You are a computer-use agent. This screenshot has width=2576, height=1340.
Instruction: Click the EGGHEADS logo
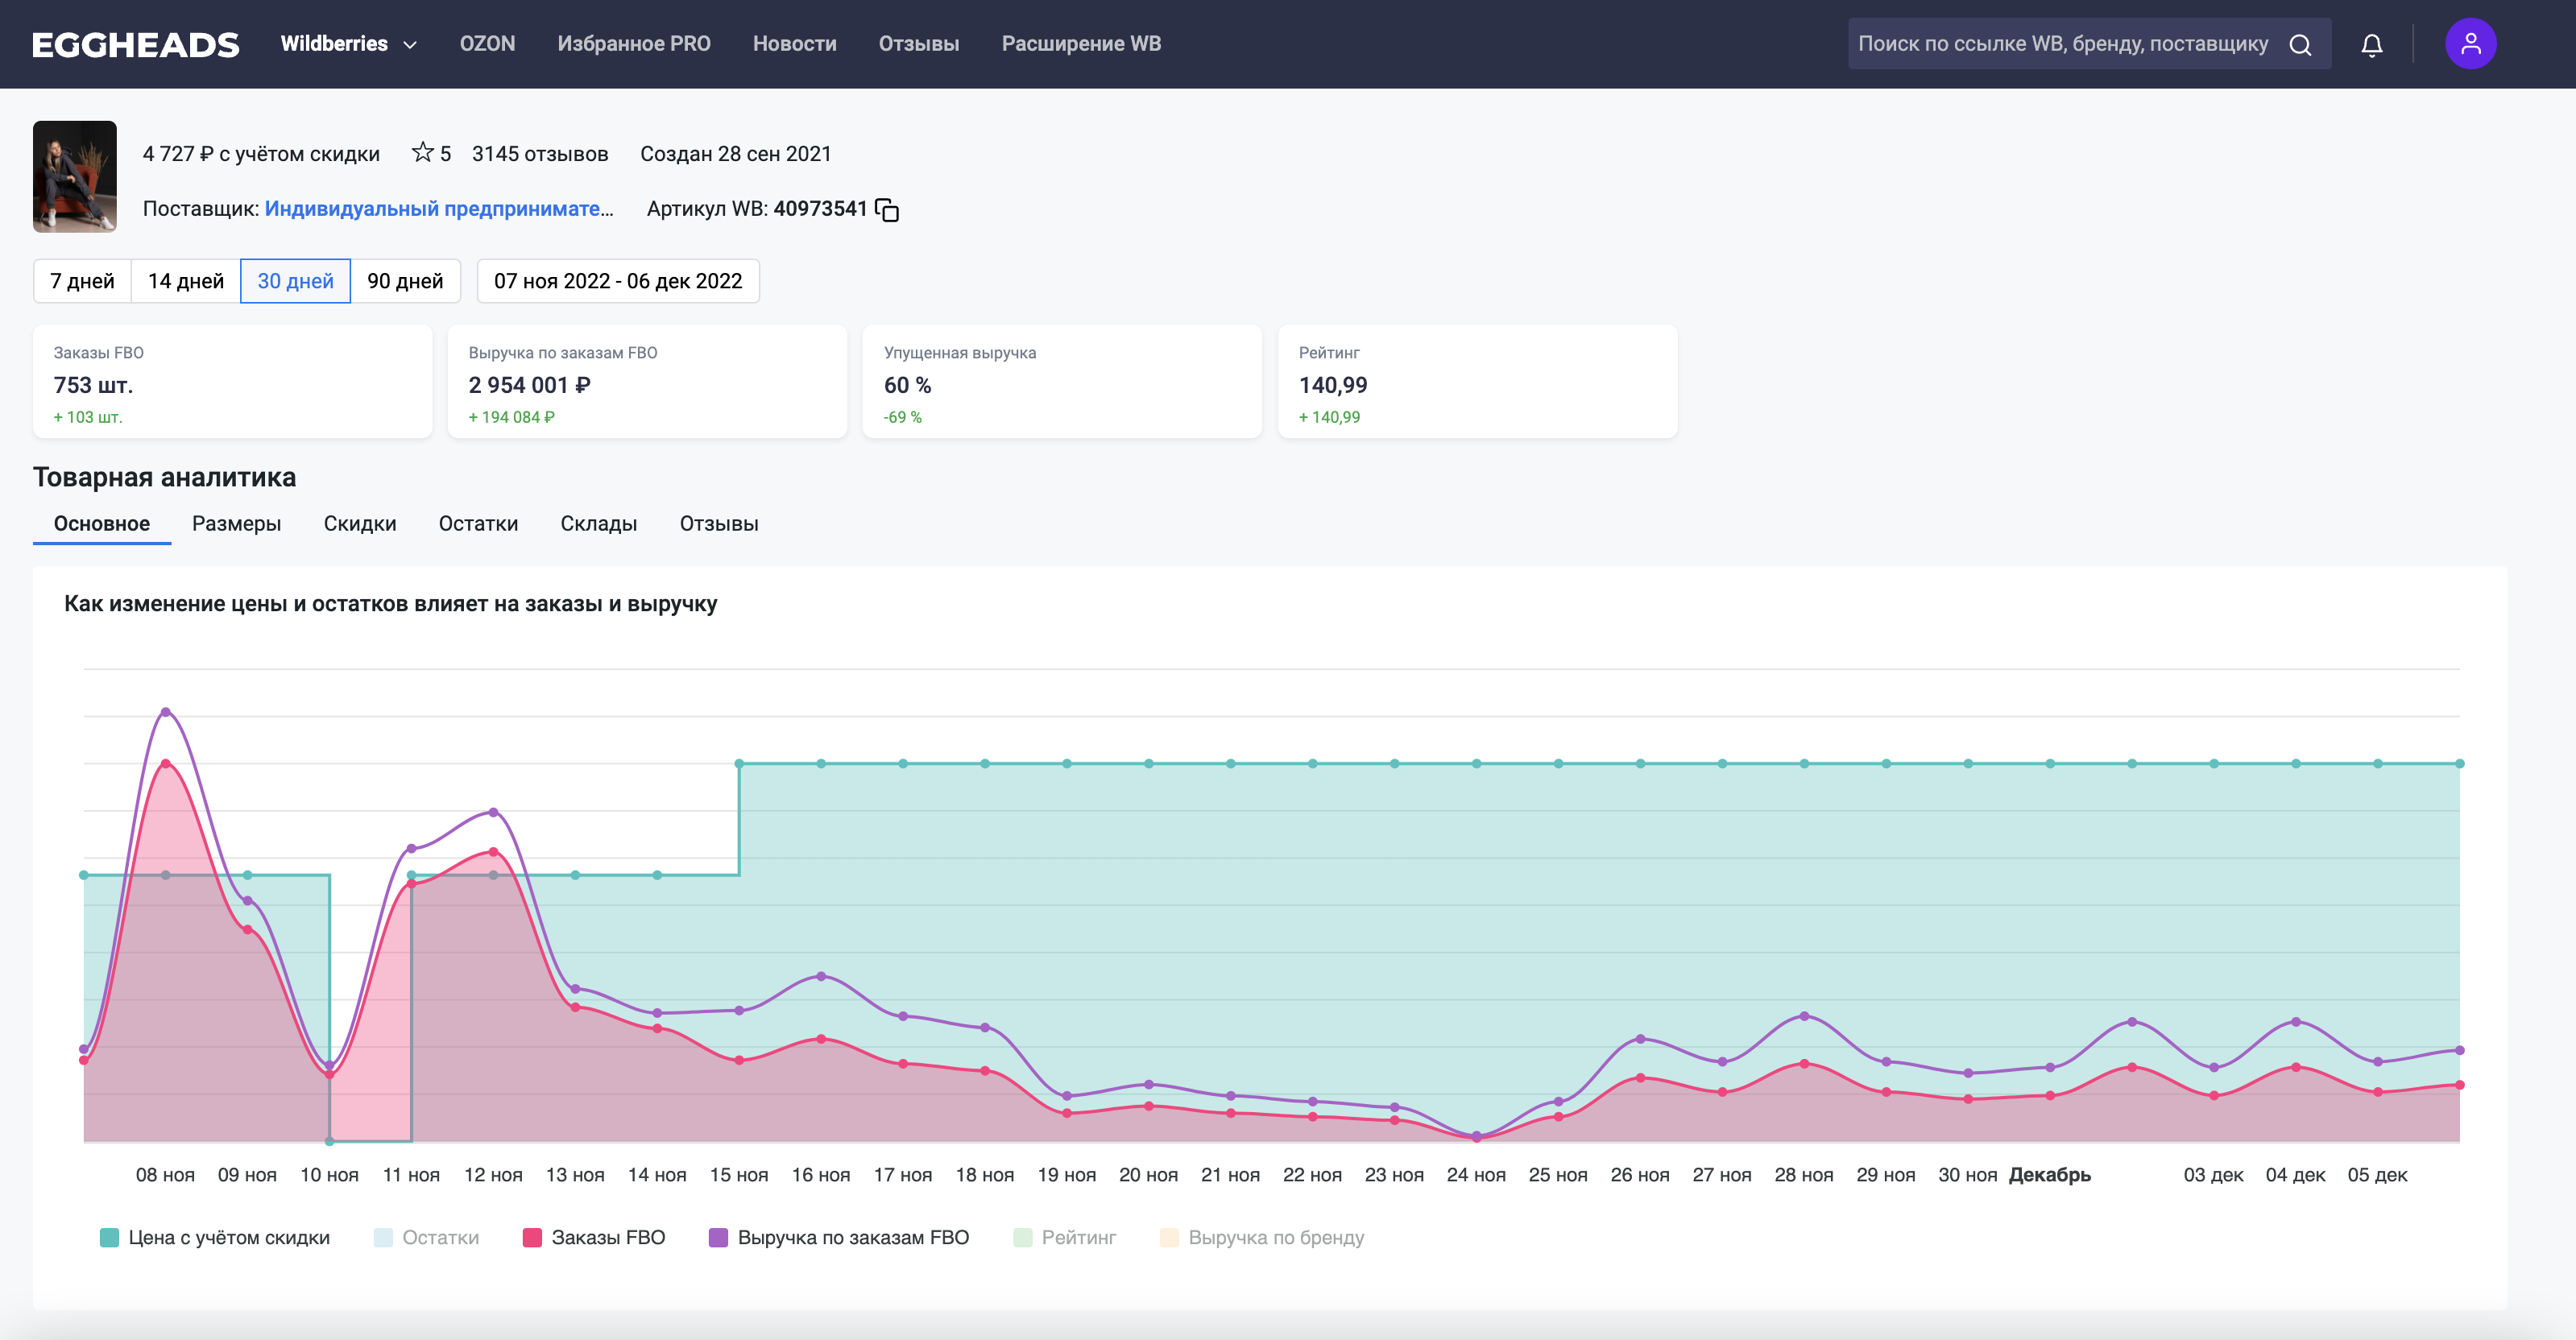coord(135,44)
